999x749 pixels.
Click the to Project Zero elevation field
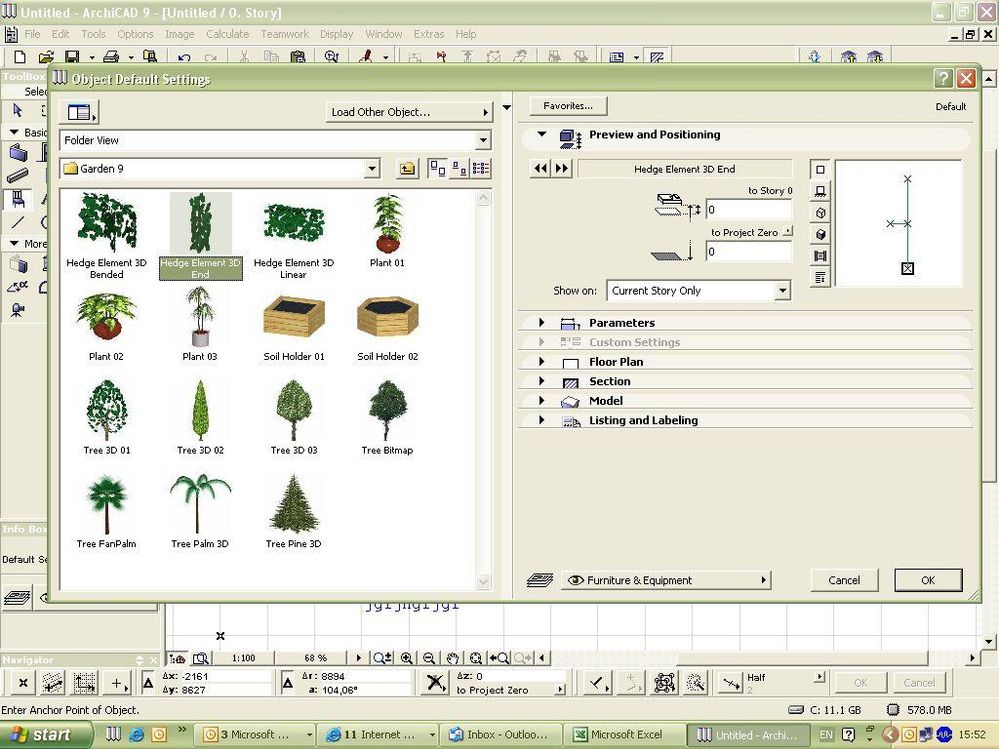coord(749,252)
